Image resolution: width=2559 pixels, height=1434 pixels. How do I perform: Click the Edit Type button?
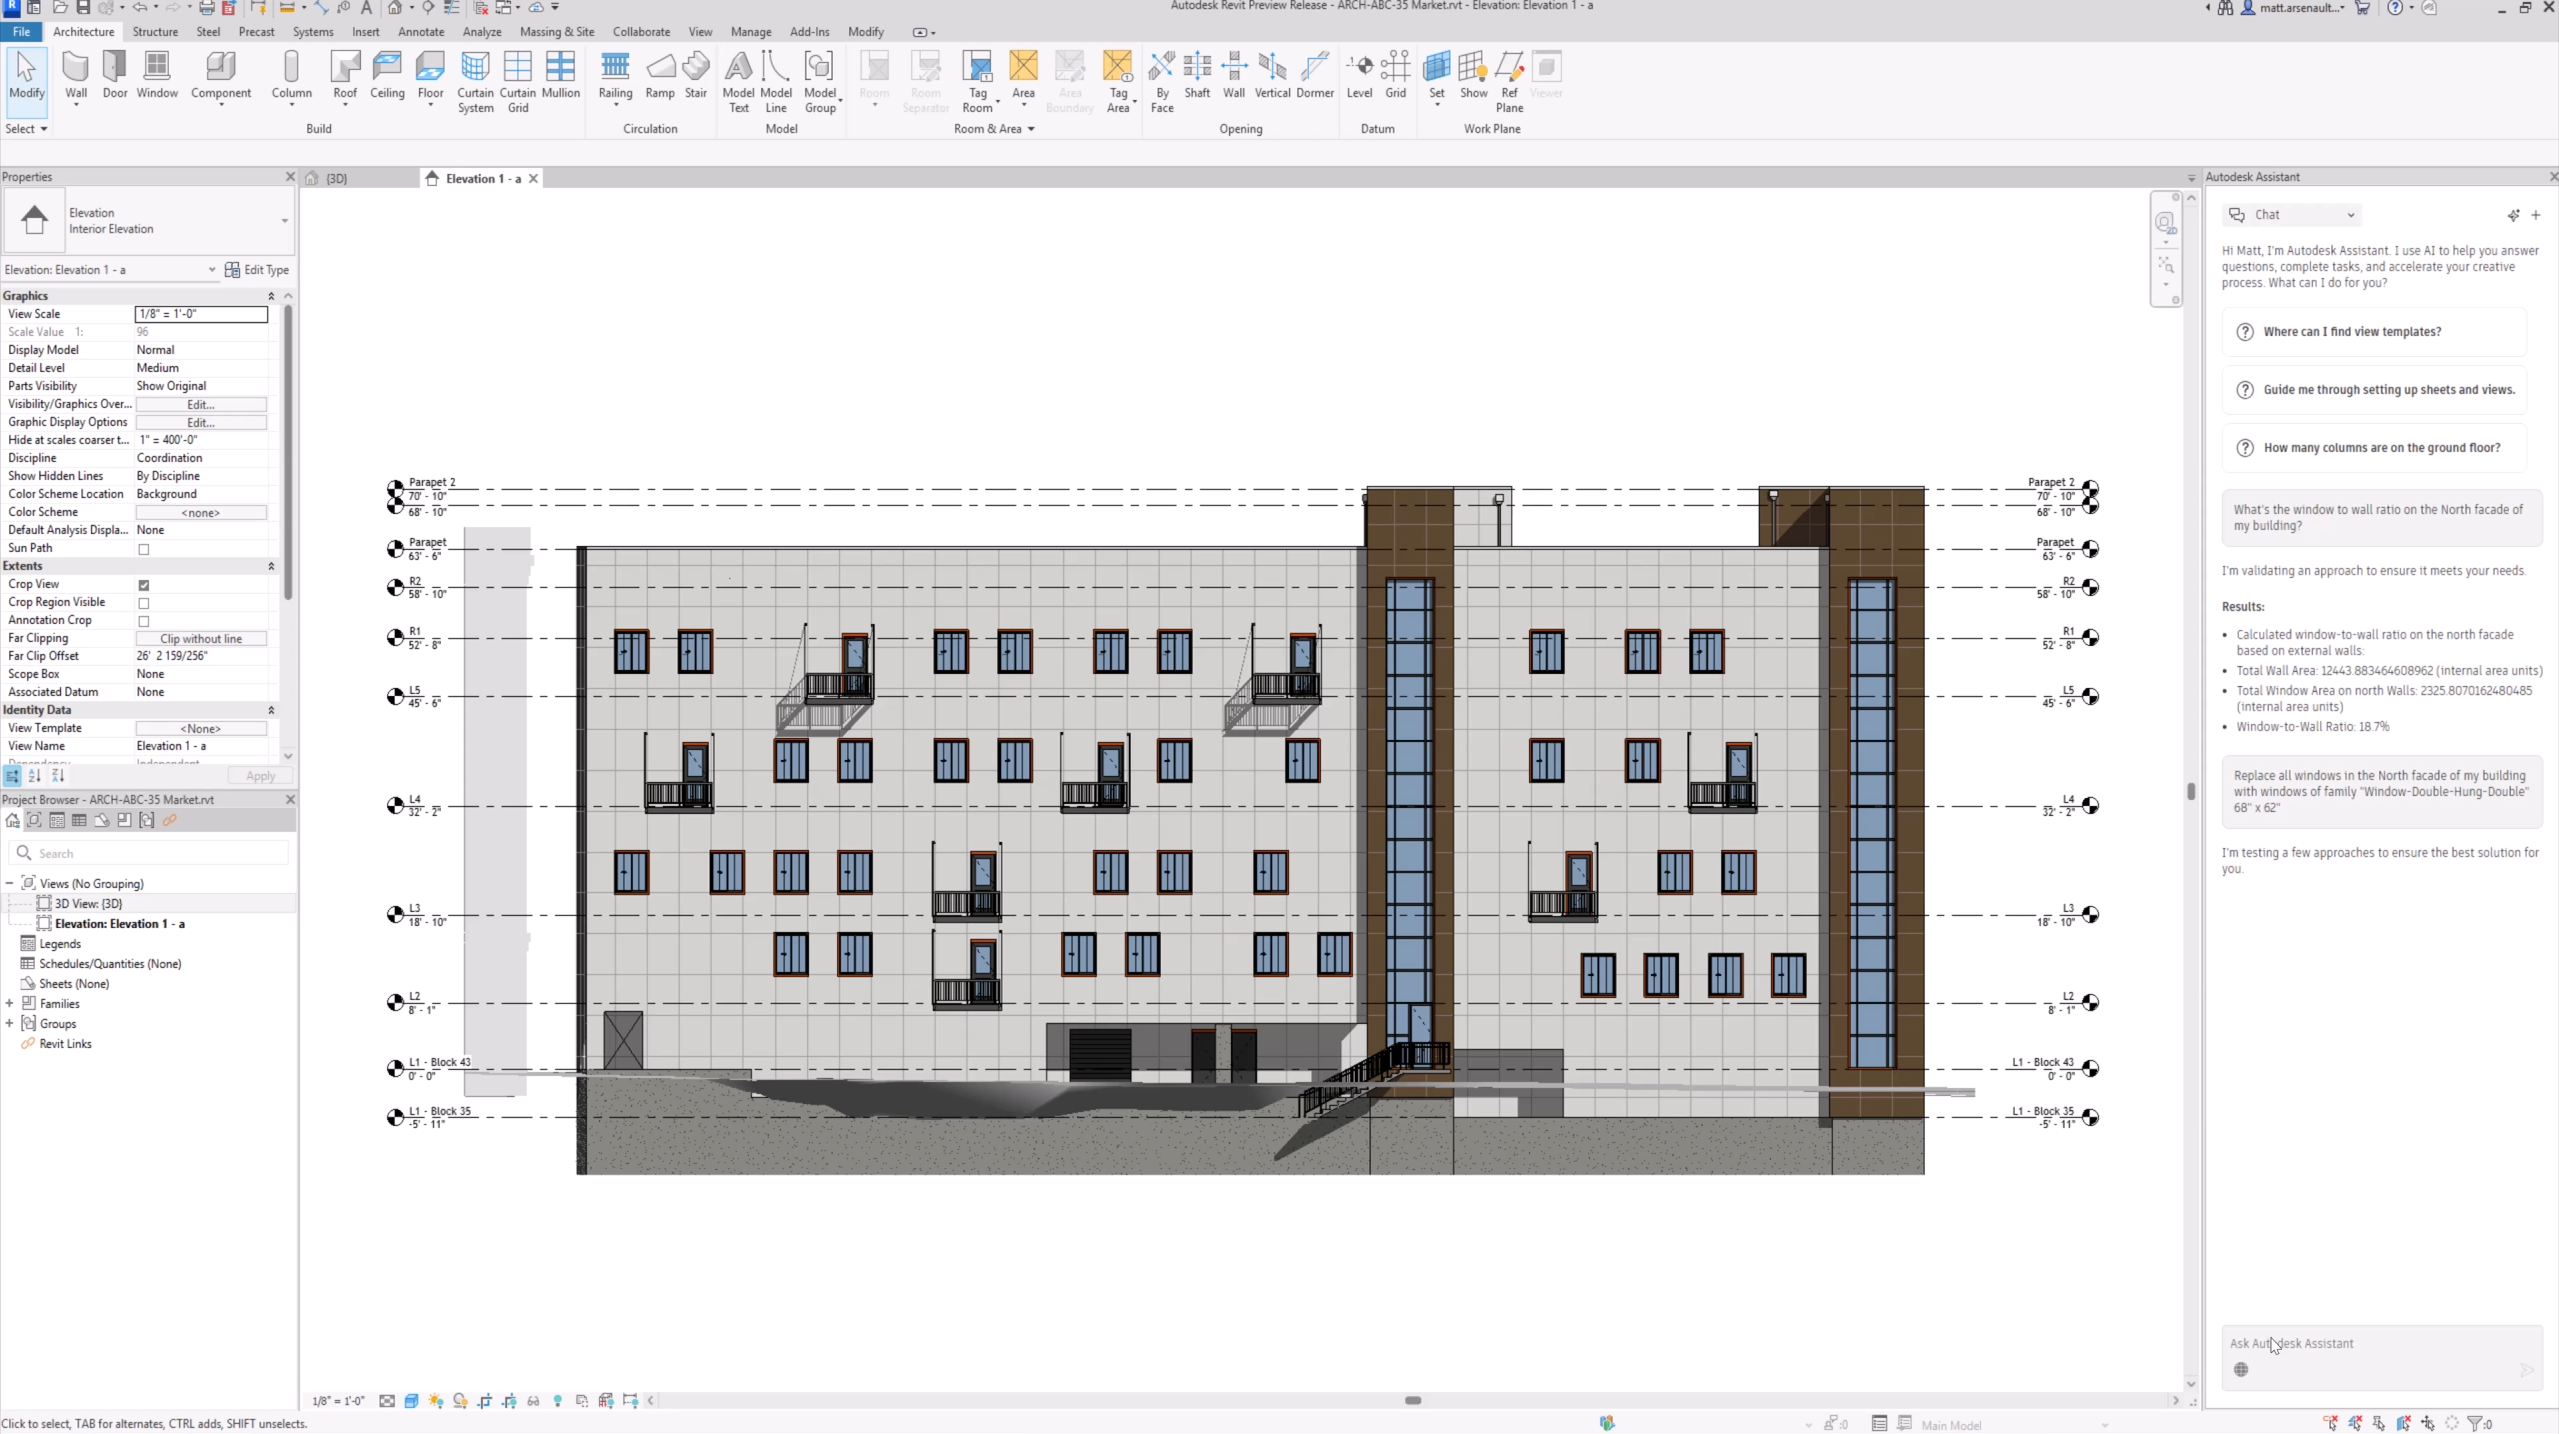(258, 270)
